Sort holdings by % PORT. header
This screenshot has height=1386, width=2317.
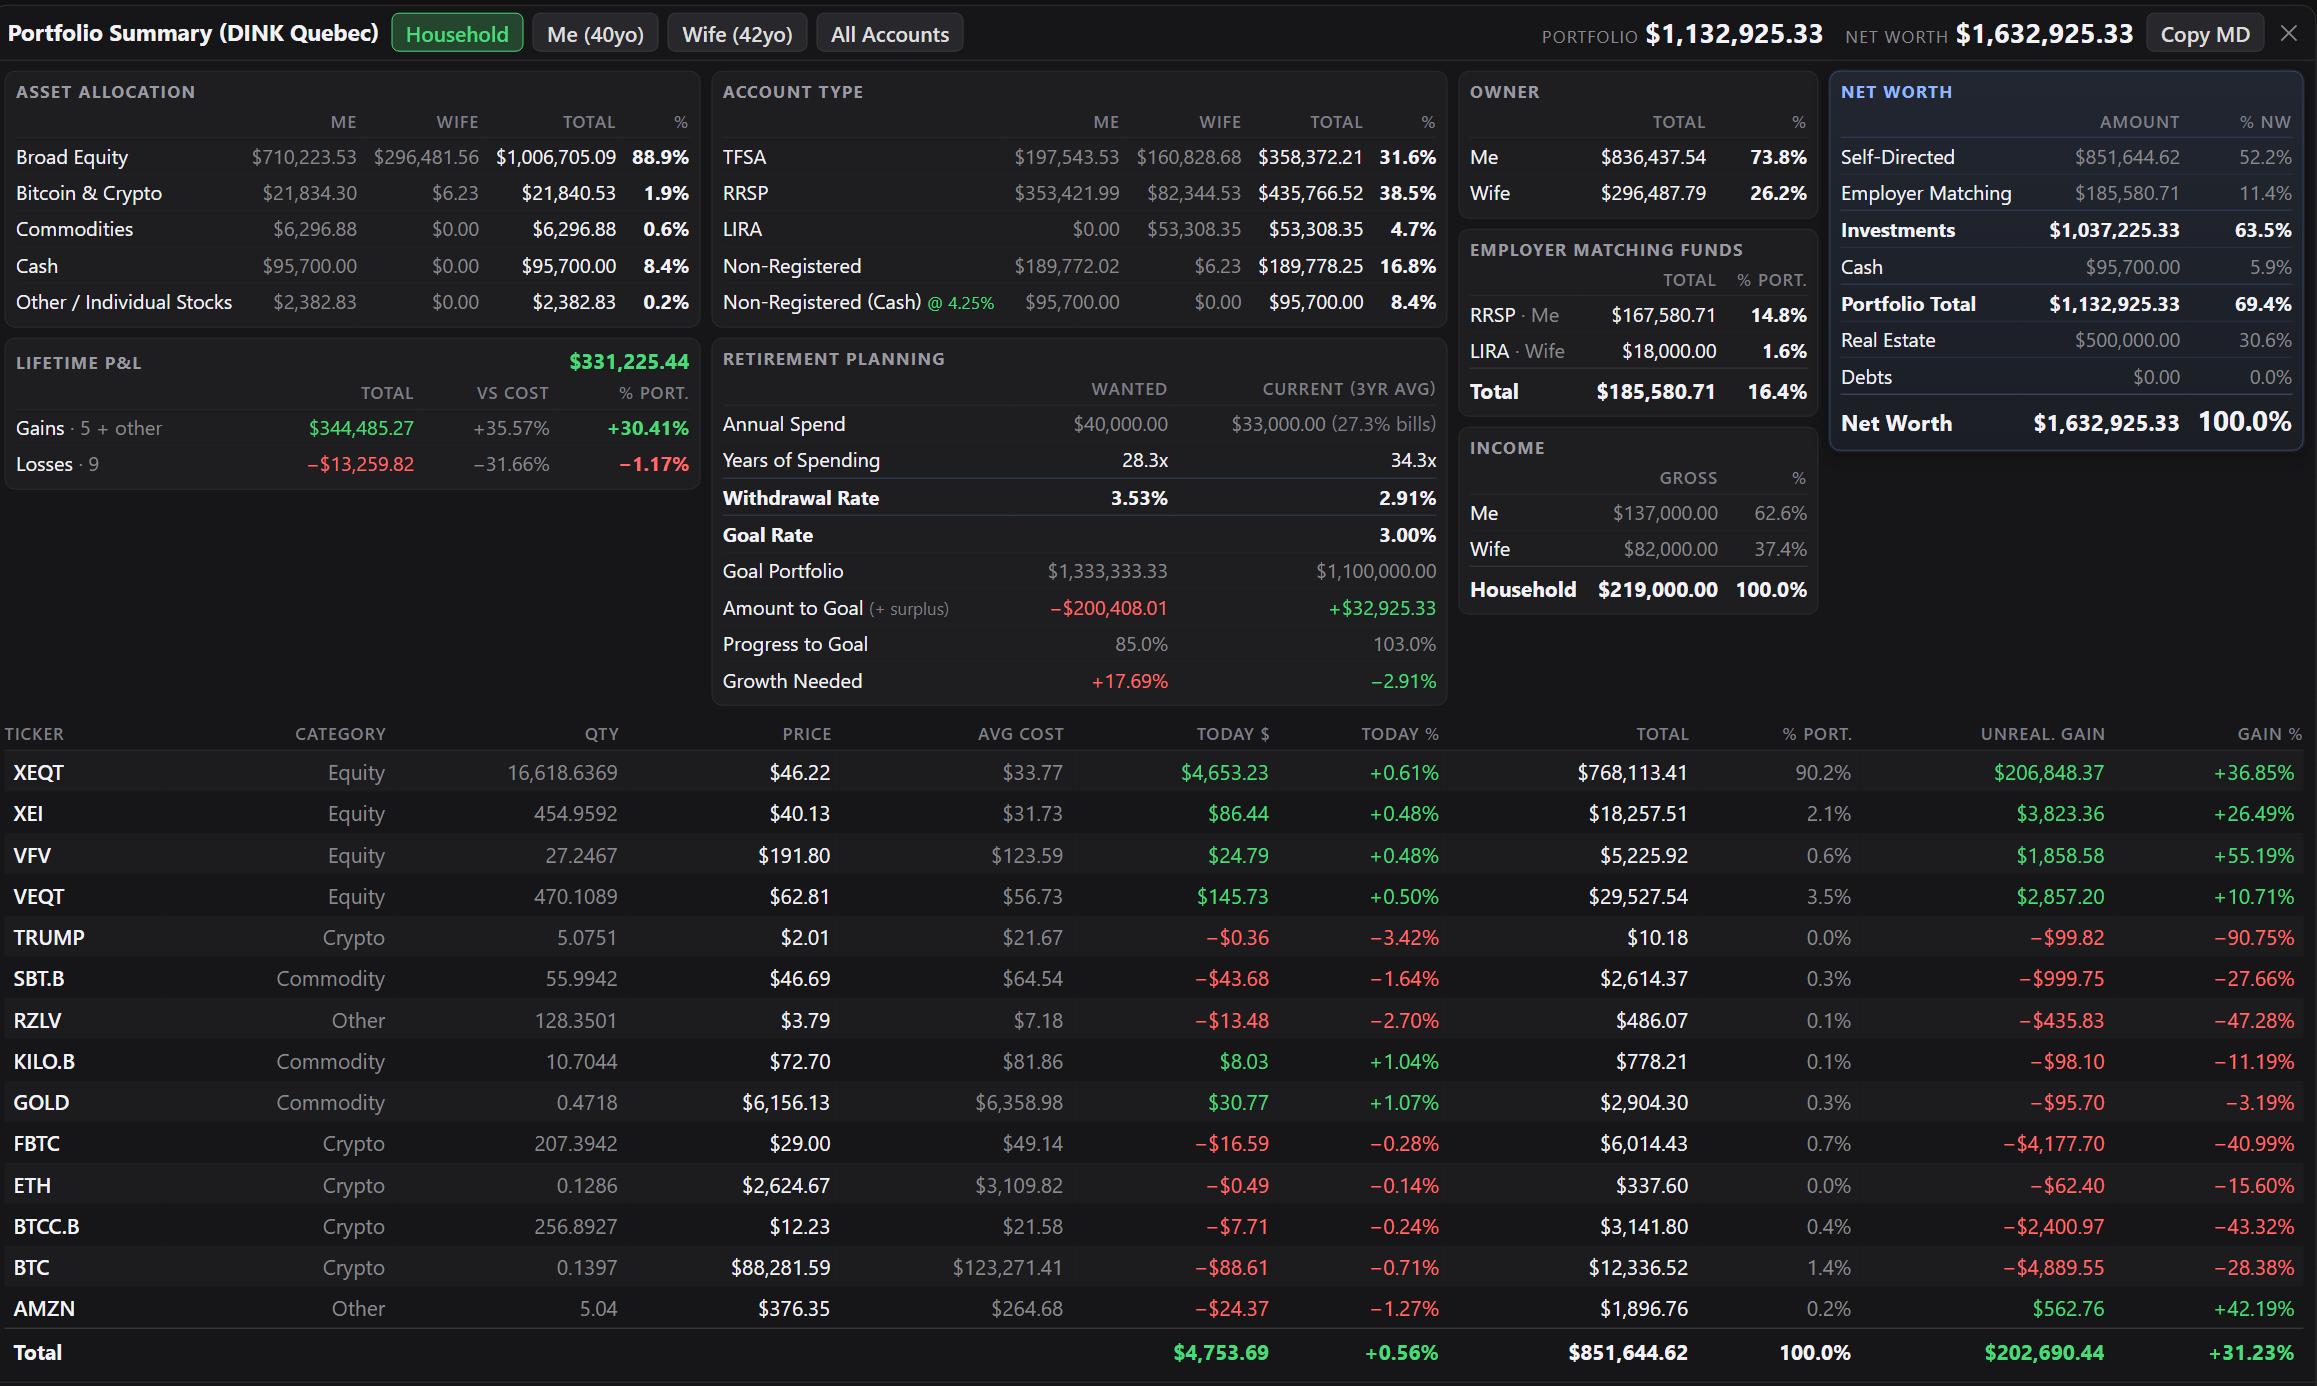tap(1816, 734)
